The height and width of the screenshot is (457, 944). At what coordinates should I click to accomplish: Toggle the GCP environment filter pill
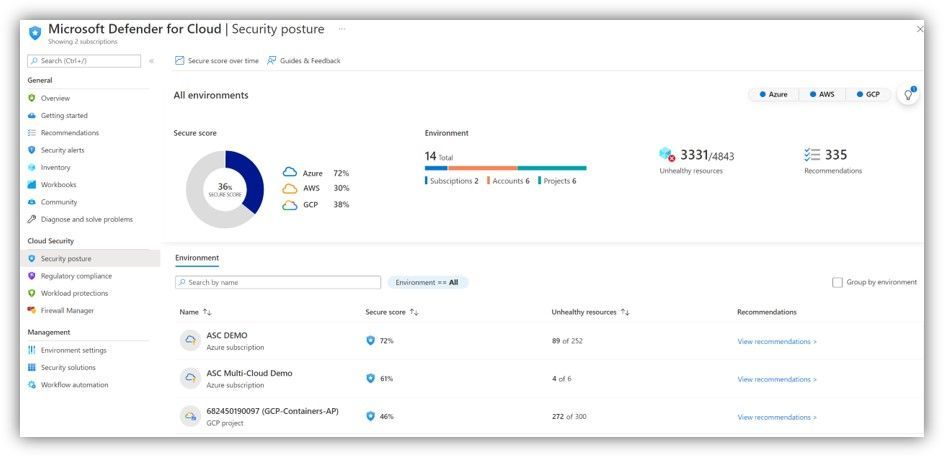coord(869,95)
